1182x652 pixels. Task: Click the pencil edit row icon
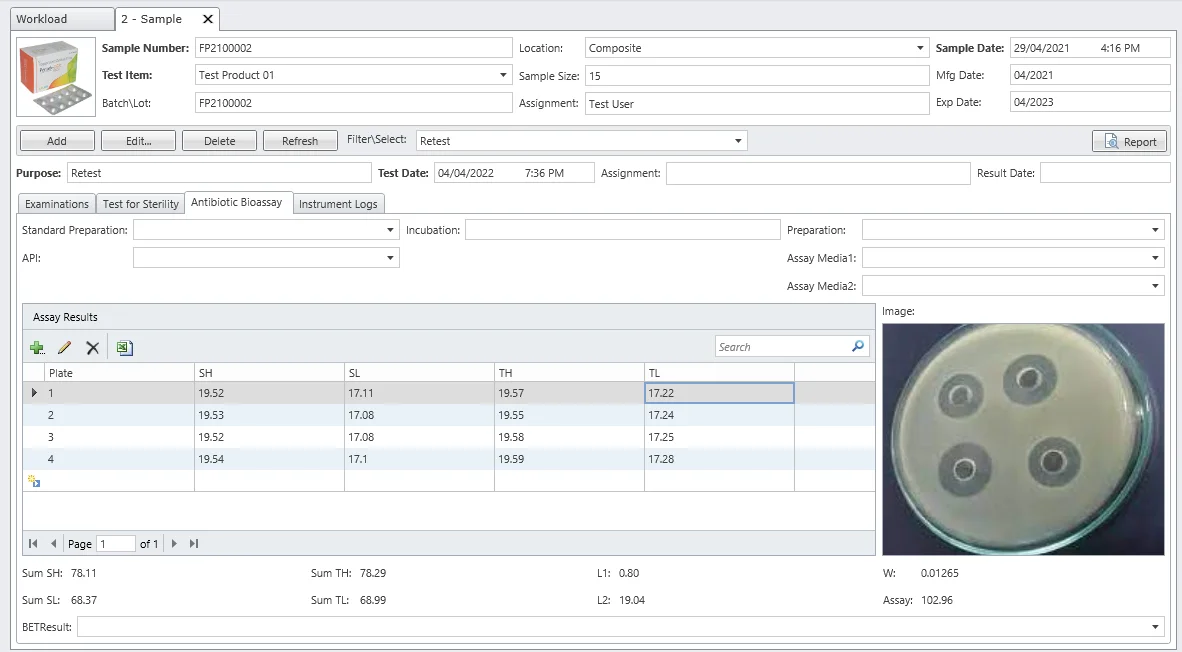[65, 348]
